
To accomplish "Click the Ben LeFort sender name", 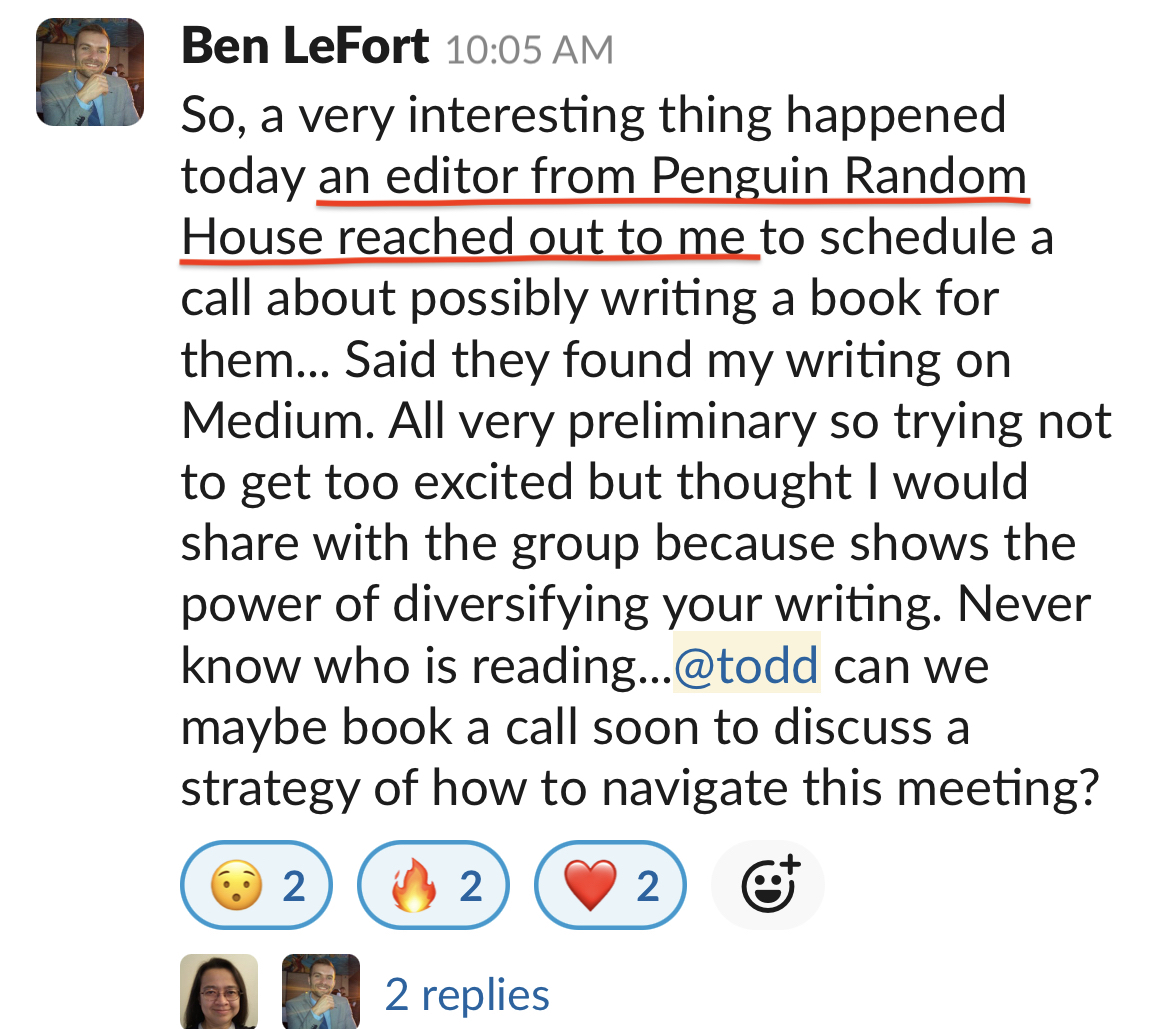I will click(x=306, y=47).
